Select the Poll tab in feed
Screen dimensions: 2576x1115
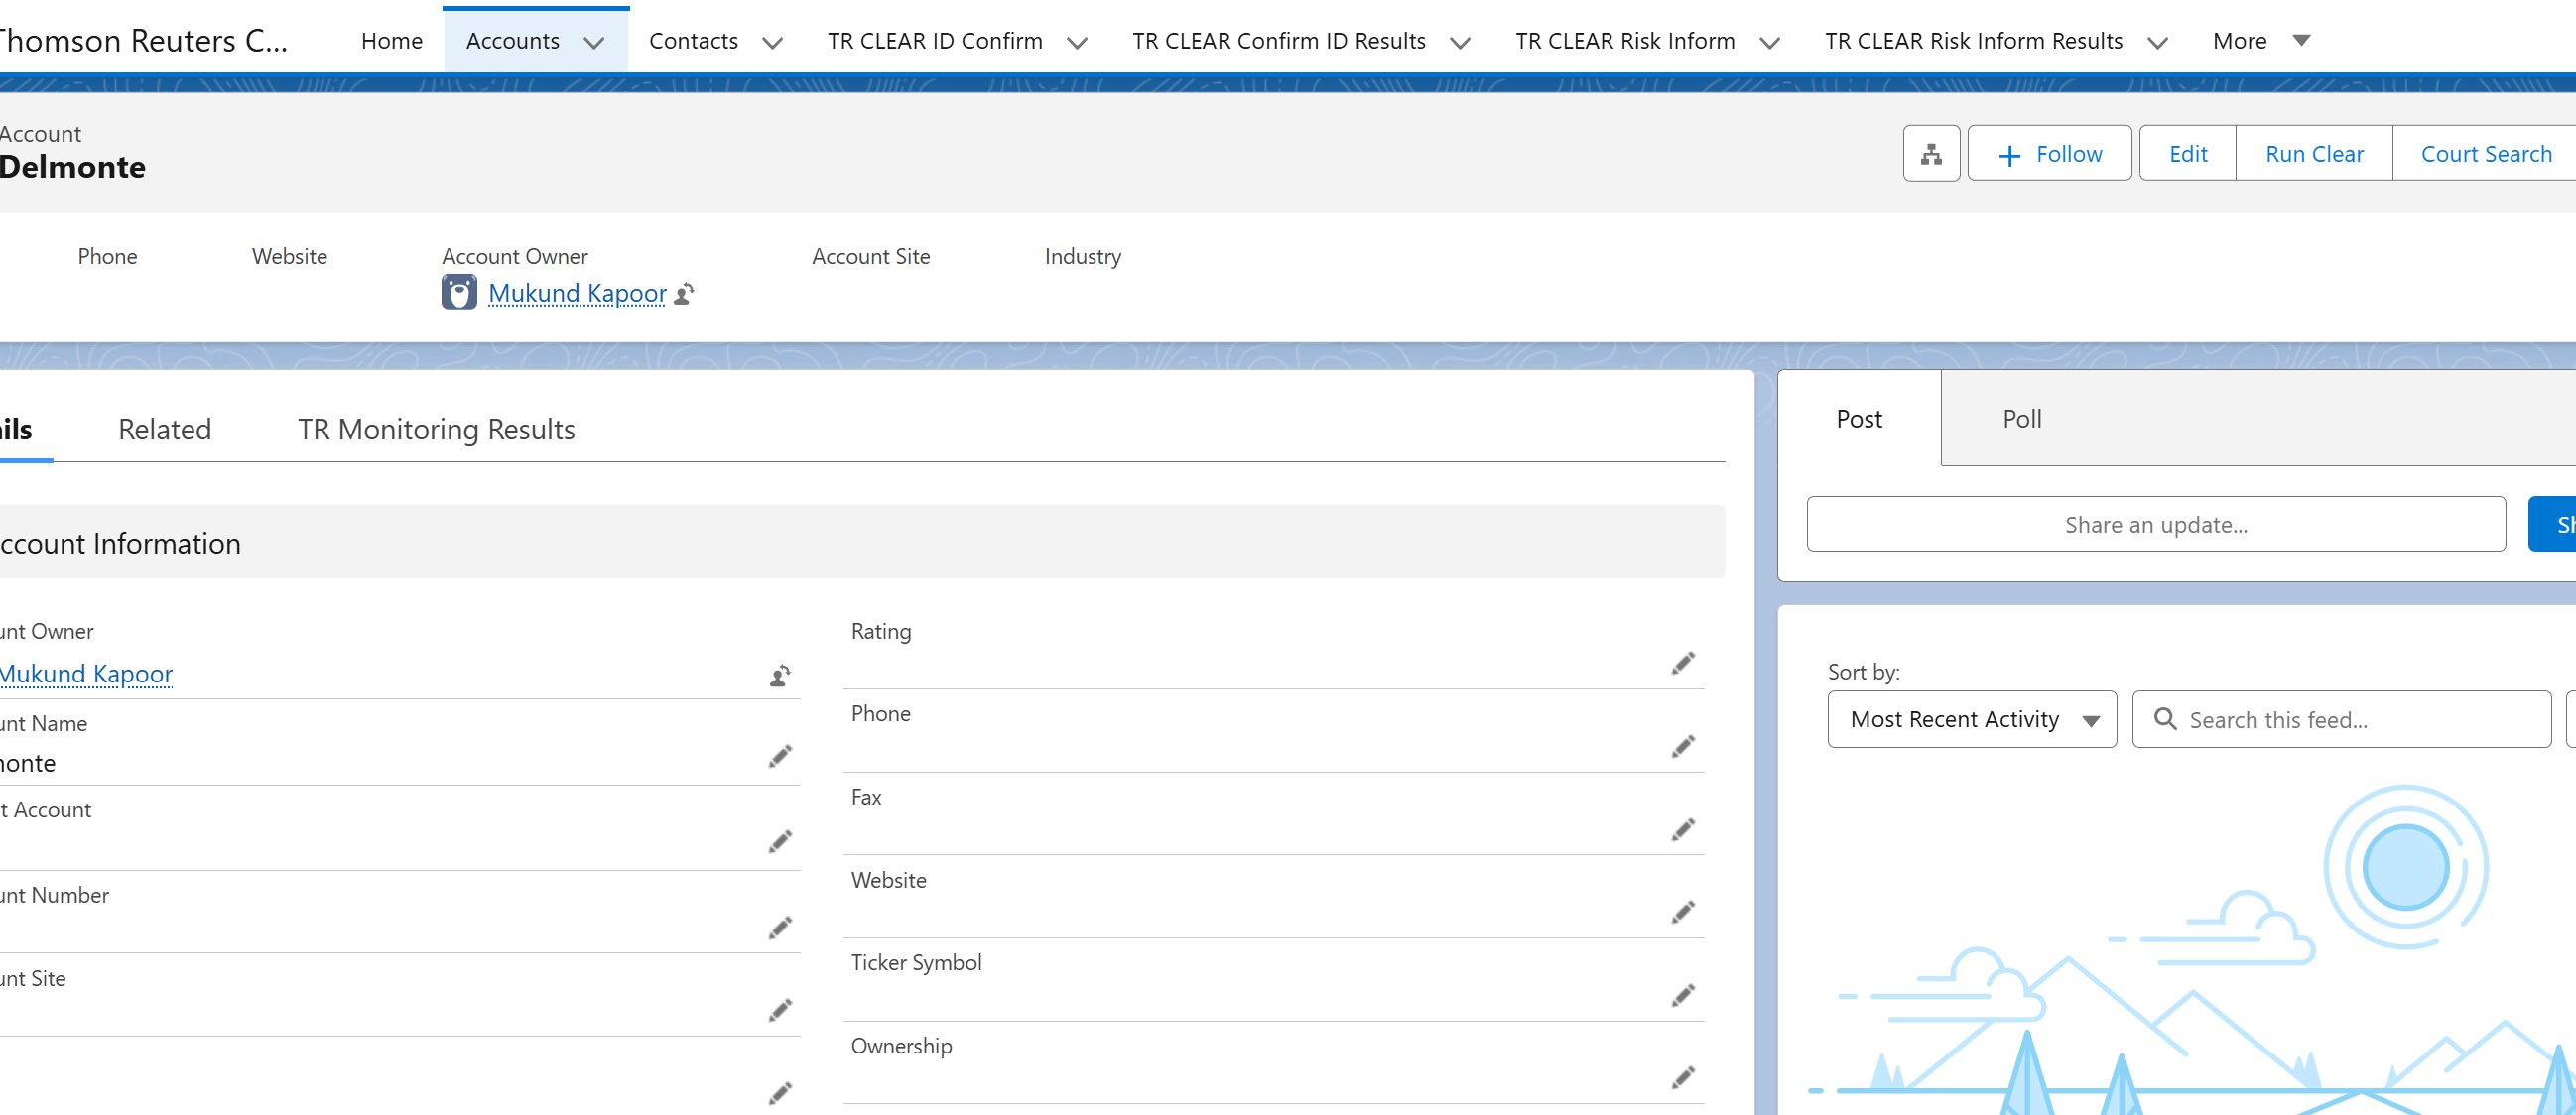[x=2022, y=419]
